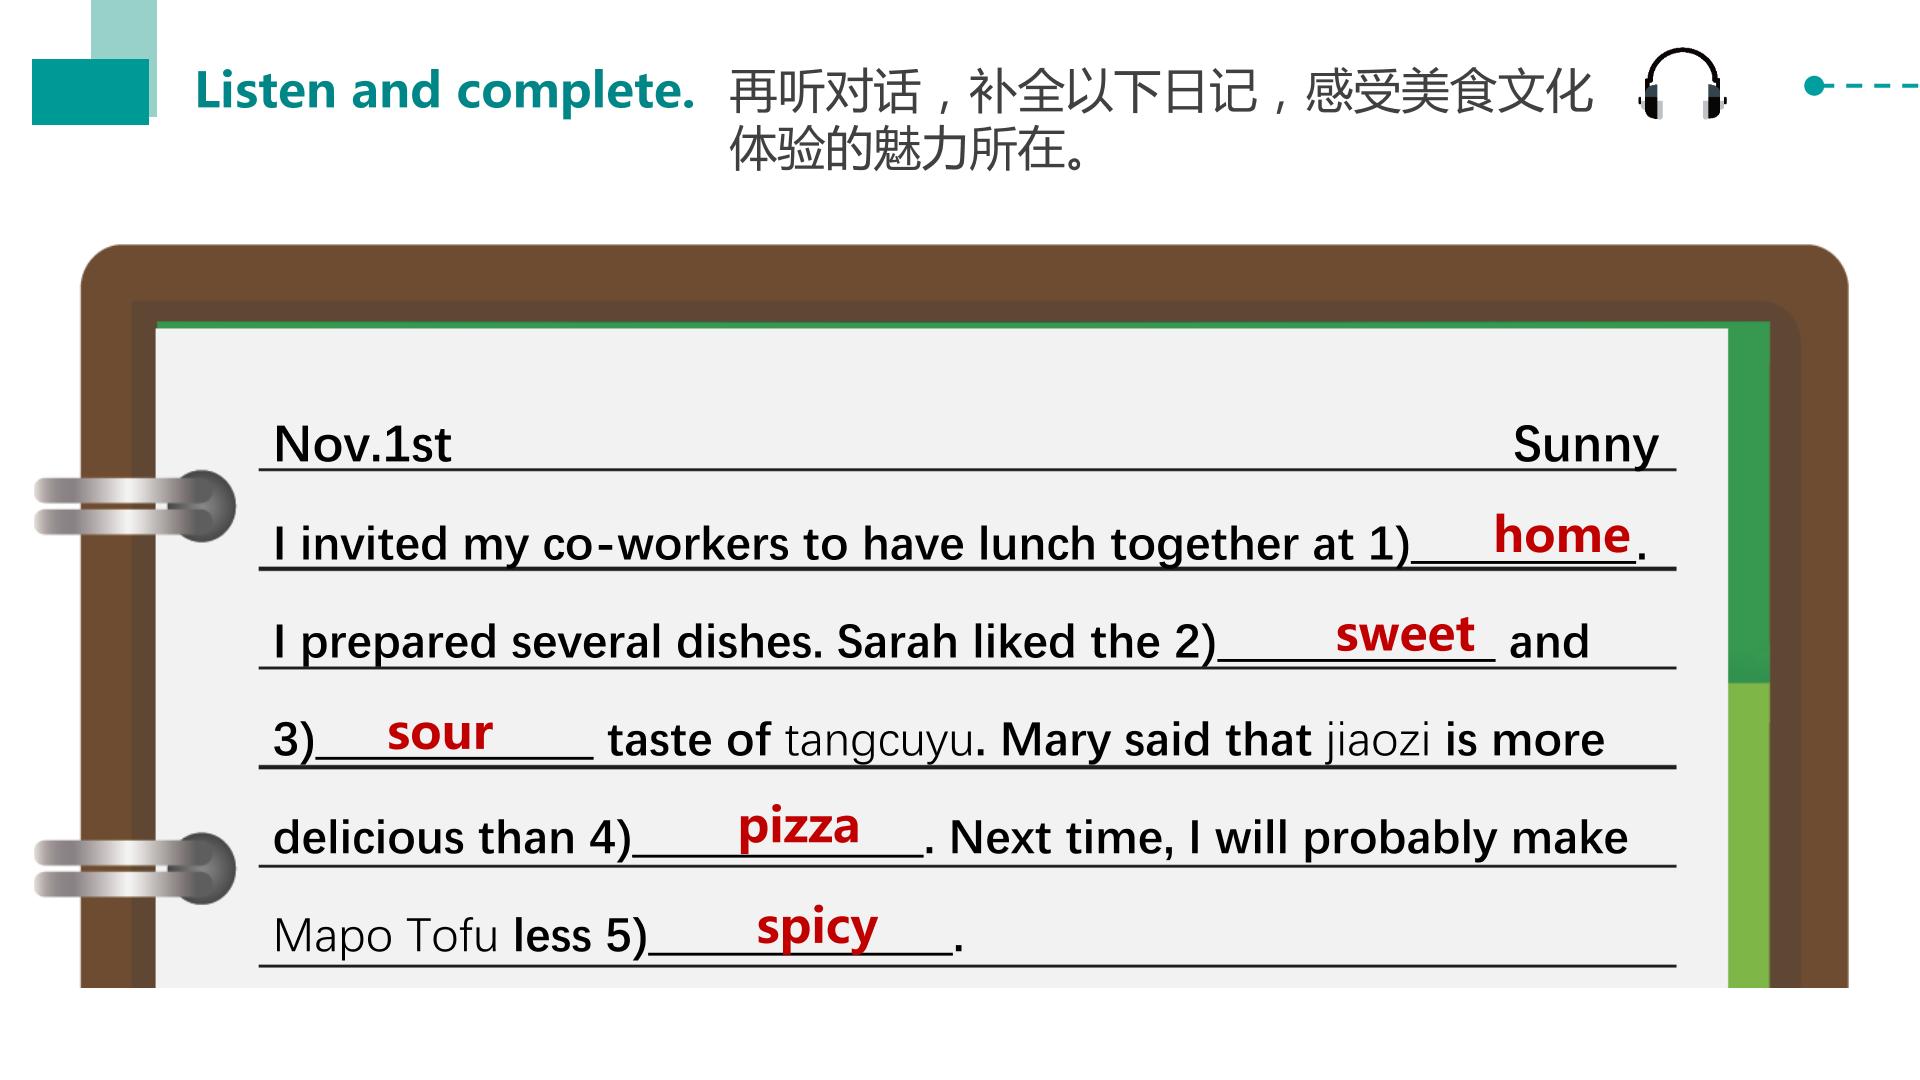Click the teal dot with dashed line
1920x1080 pixels.
[1861, 86]
